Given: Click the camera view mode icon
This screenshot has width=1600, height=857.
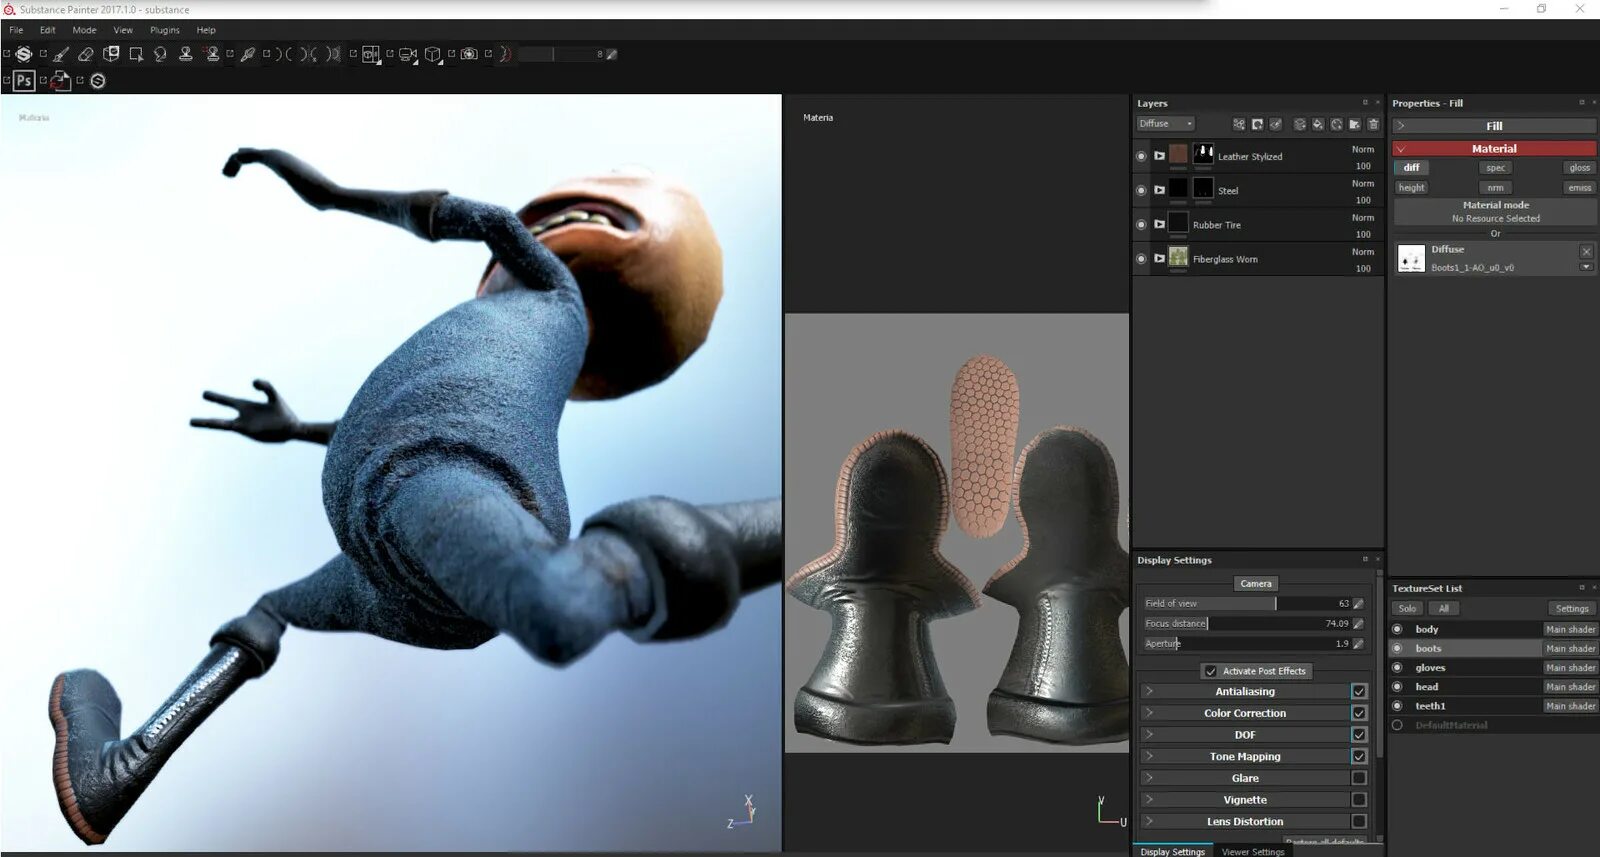Looking at the screenshot, I should [407, 54].
